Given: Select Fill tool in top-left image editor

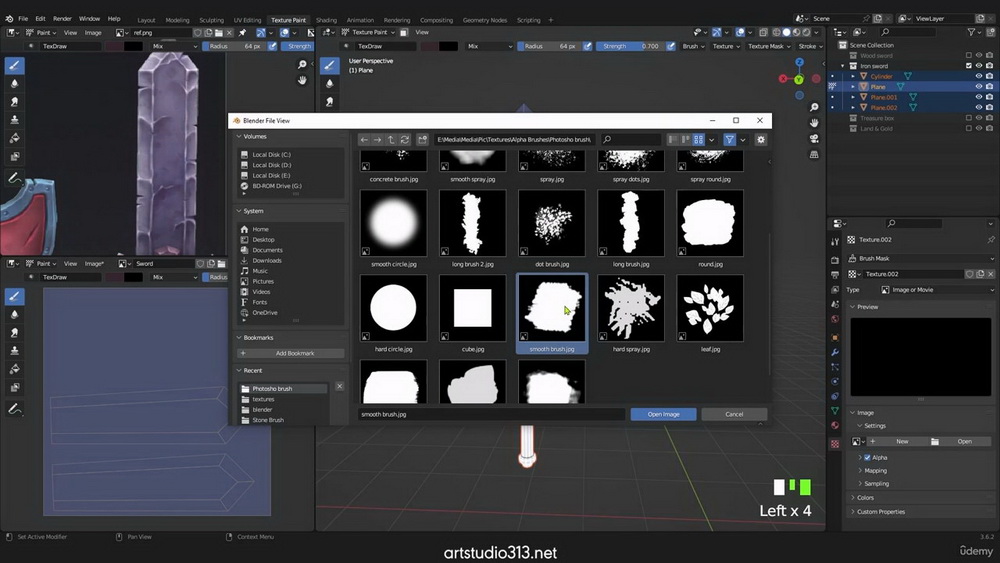Looking at the screenshot, I should (x=14, y=138).
